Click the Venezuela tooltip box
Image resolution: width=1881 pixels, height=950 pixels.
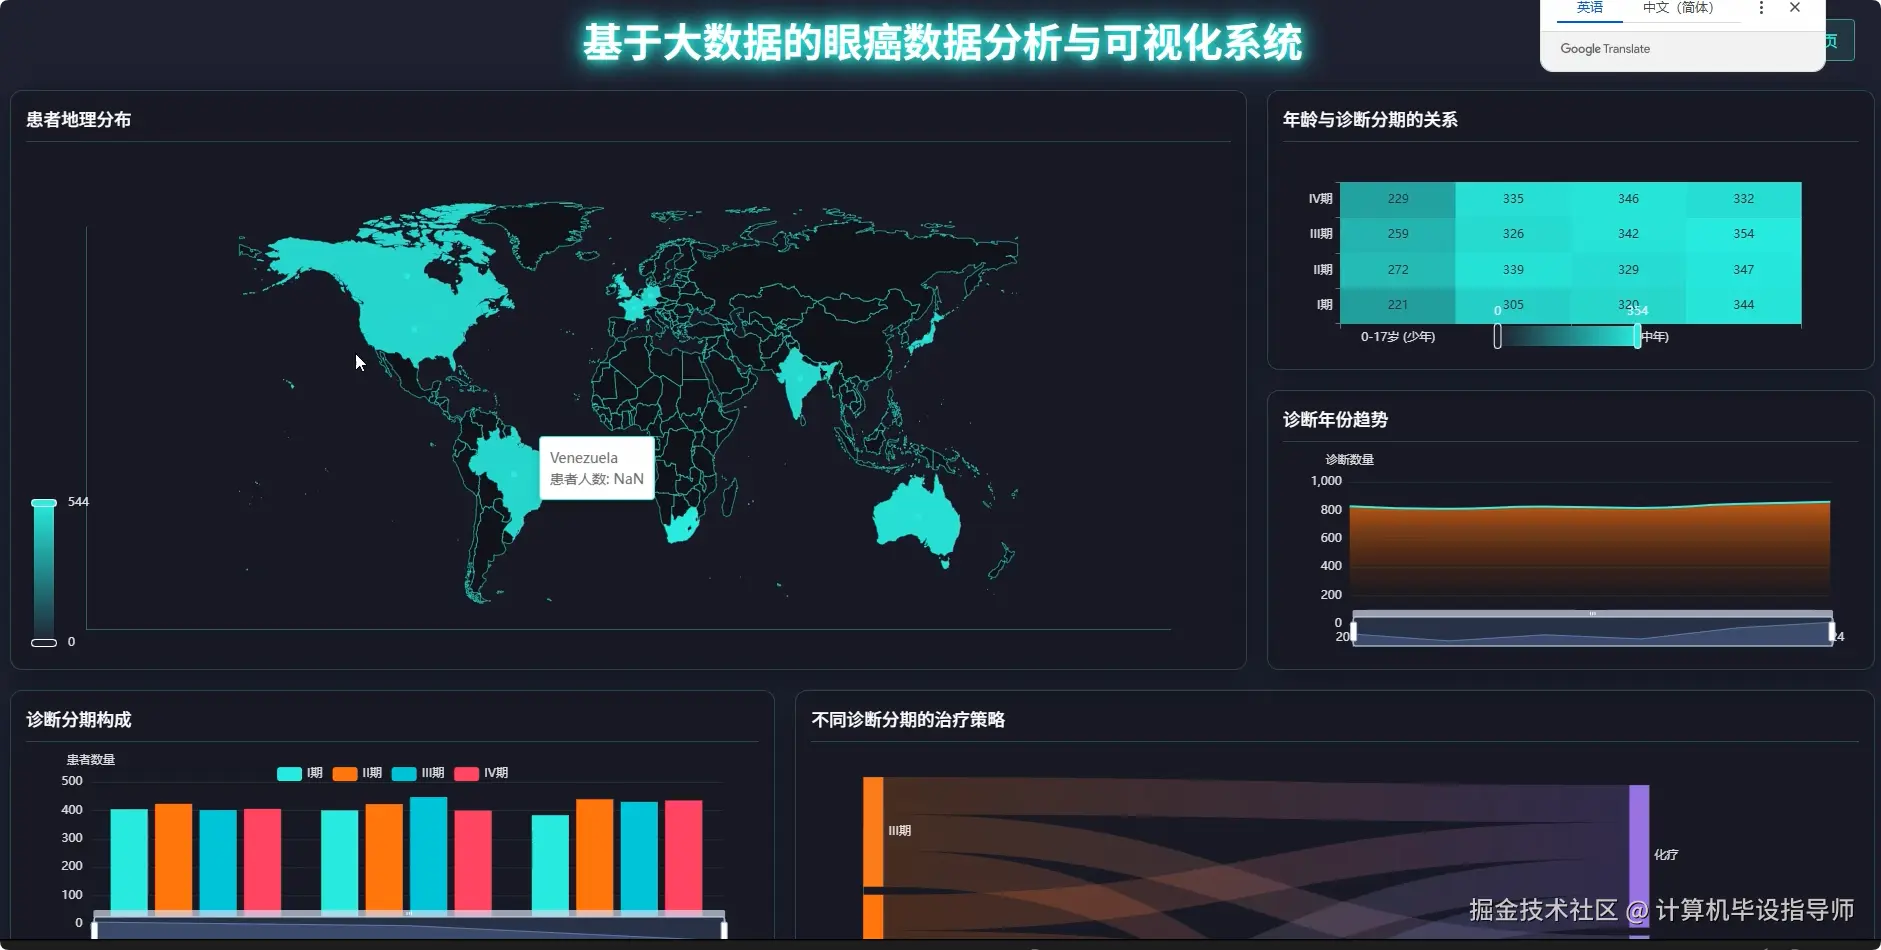(x=597, y=468)
